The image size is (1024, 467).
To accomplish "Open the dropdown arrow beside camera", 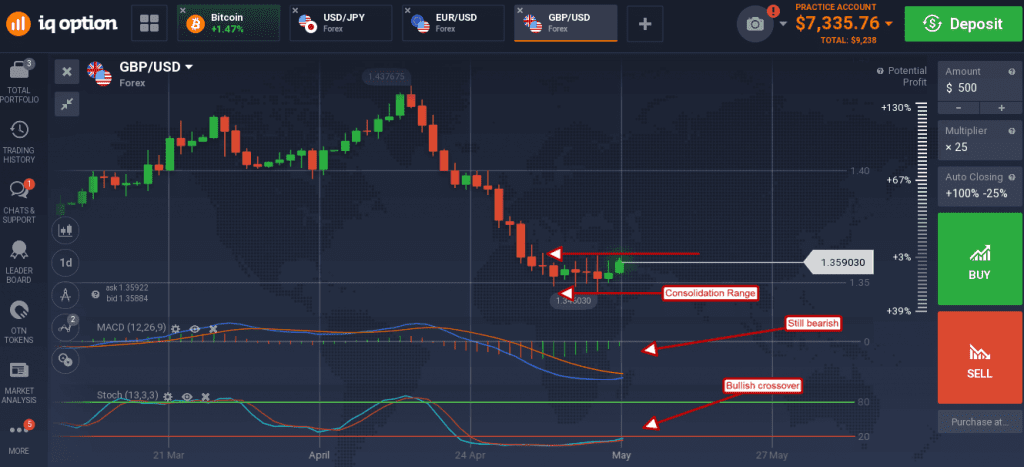I will coord(783,24).
